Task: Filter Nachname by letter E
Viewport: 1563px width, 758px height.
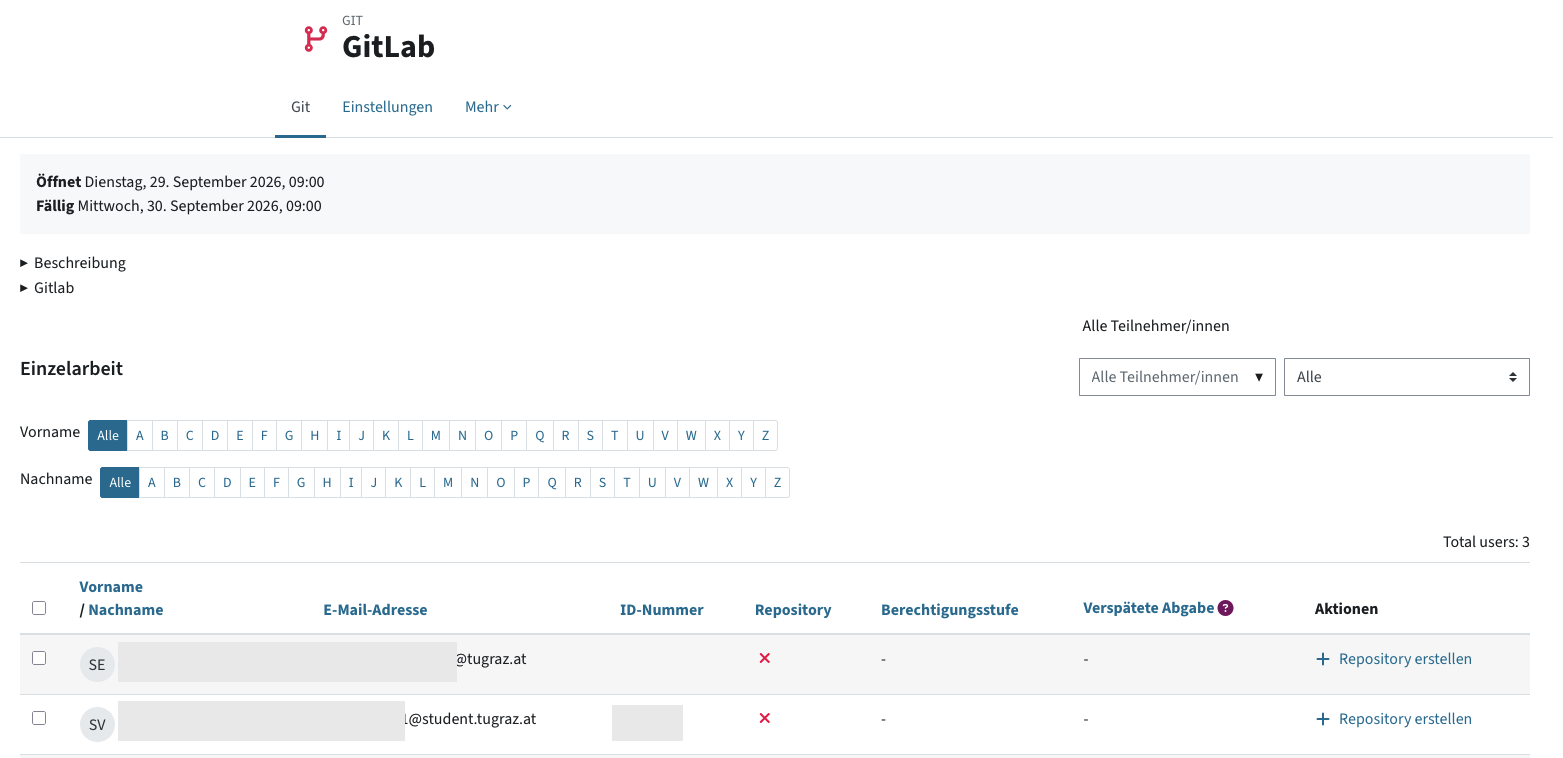Action: [x=251, y=482]
